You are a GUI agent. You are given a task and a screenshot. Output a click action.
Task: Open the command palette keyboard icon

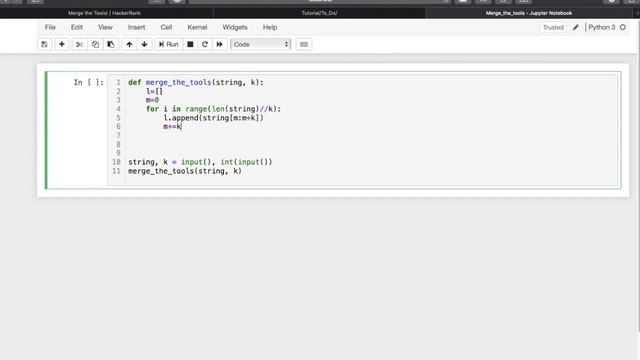[x=304, y=44]
